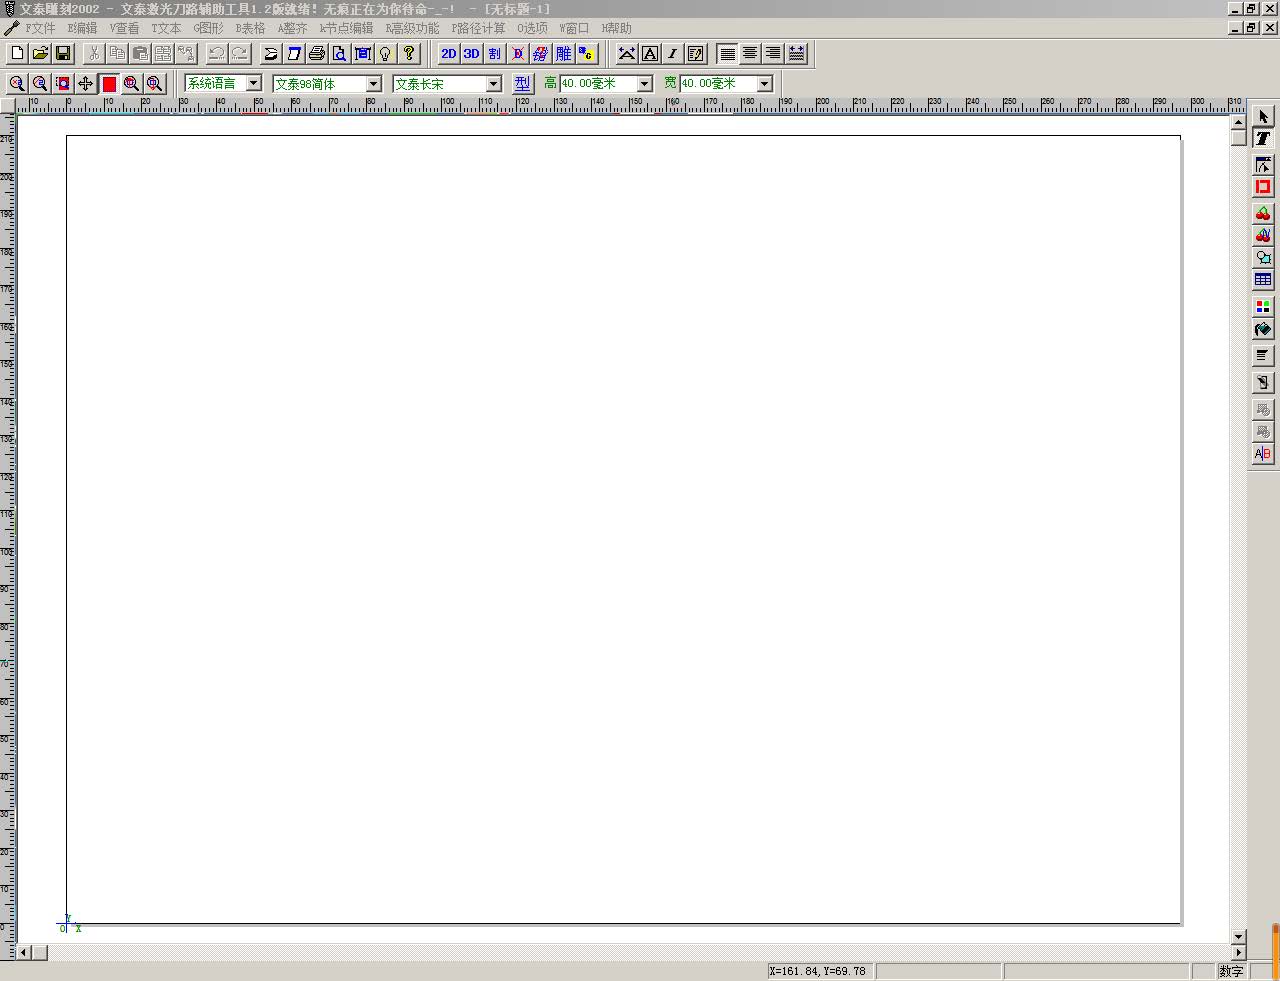1280x981 pixels.
Task: Click the Copy icon in the toolbar
Action: pos(117,53)
